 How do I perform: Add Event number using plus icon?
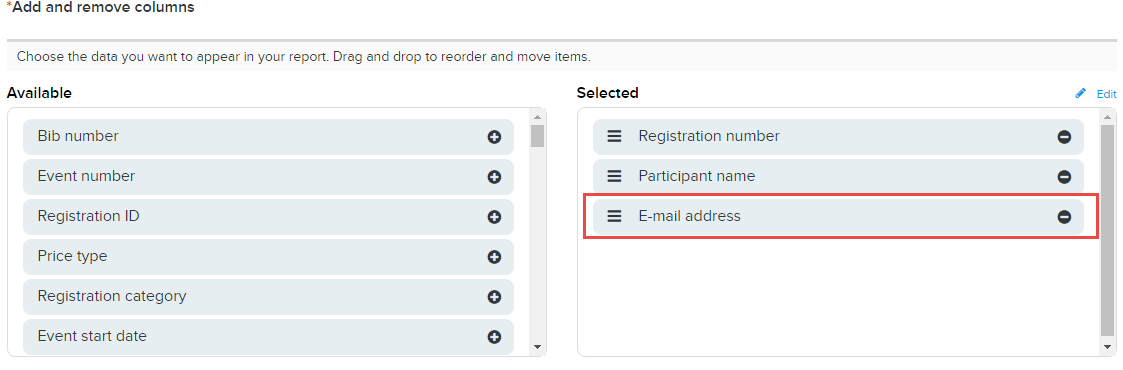click(x=494, y=177)
